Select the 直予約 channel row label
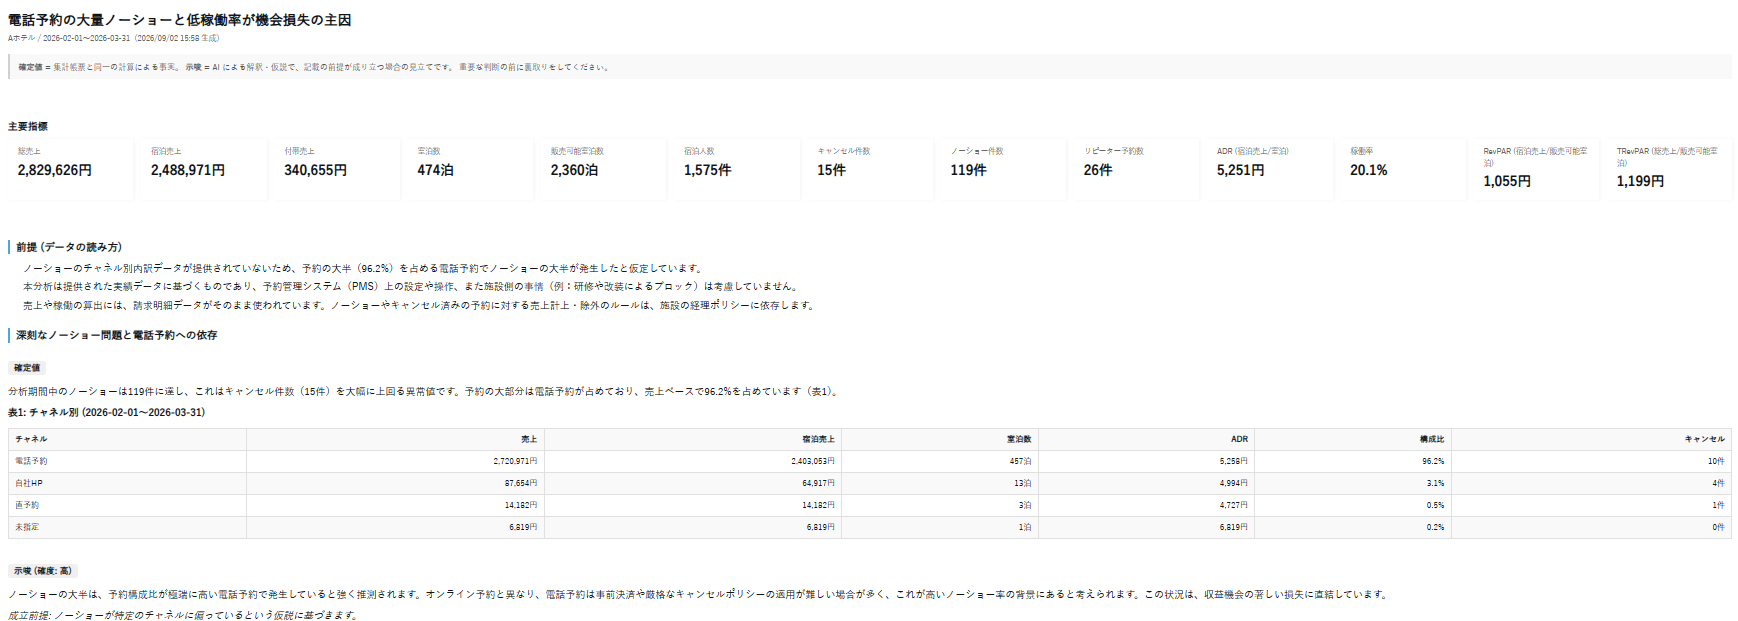The width and height of the screenshot is (1738, 621). pyautogui.click(x=27, y=505)
